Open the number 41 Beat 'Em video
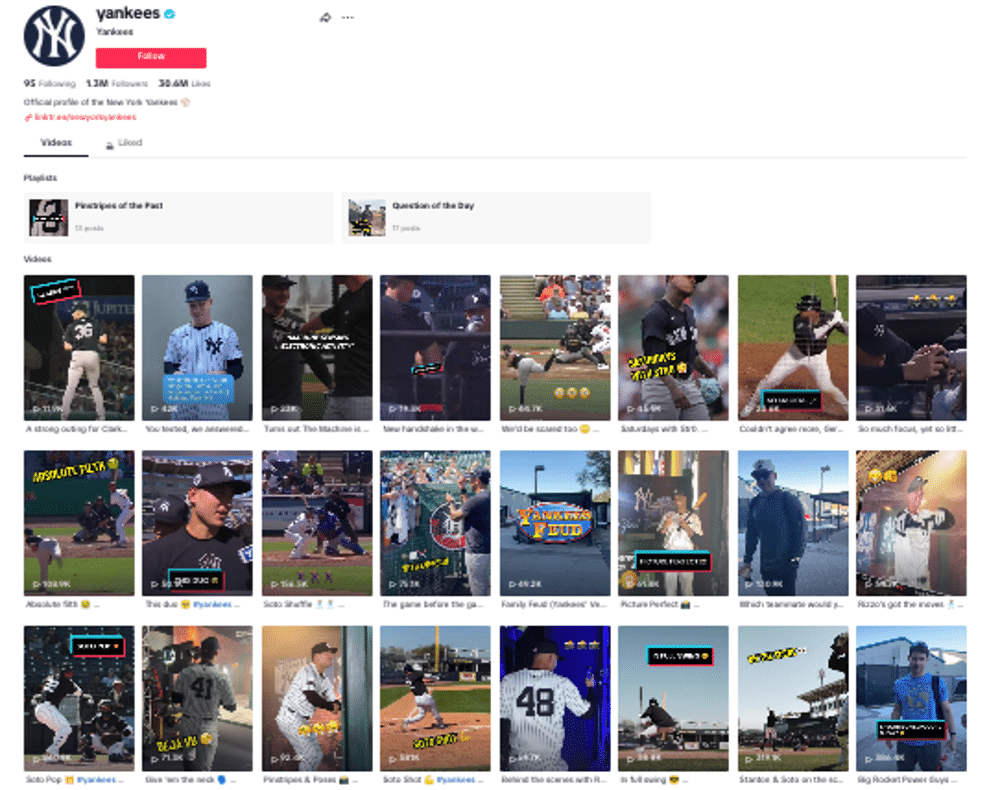Screen dimensions: 1000x790 [x=197, y=698]
